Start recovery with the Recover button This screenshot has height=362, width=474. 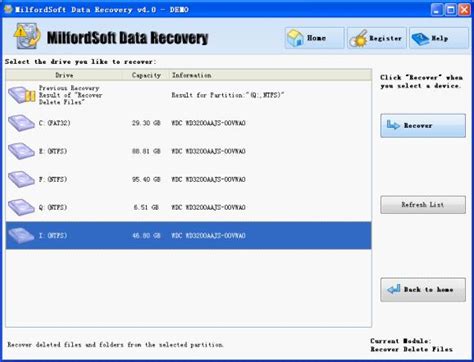click(423, 126)
